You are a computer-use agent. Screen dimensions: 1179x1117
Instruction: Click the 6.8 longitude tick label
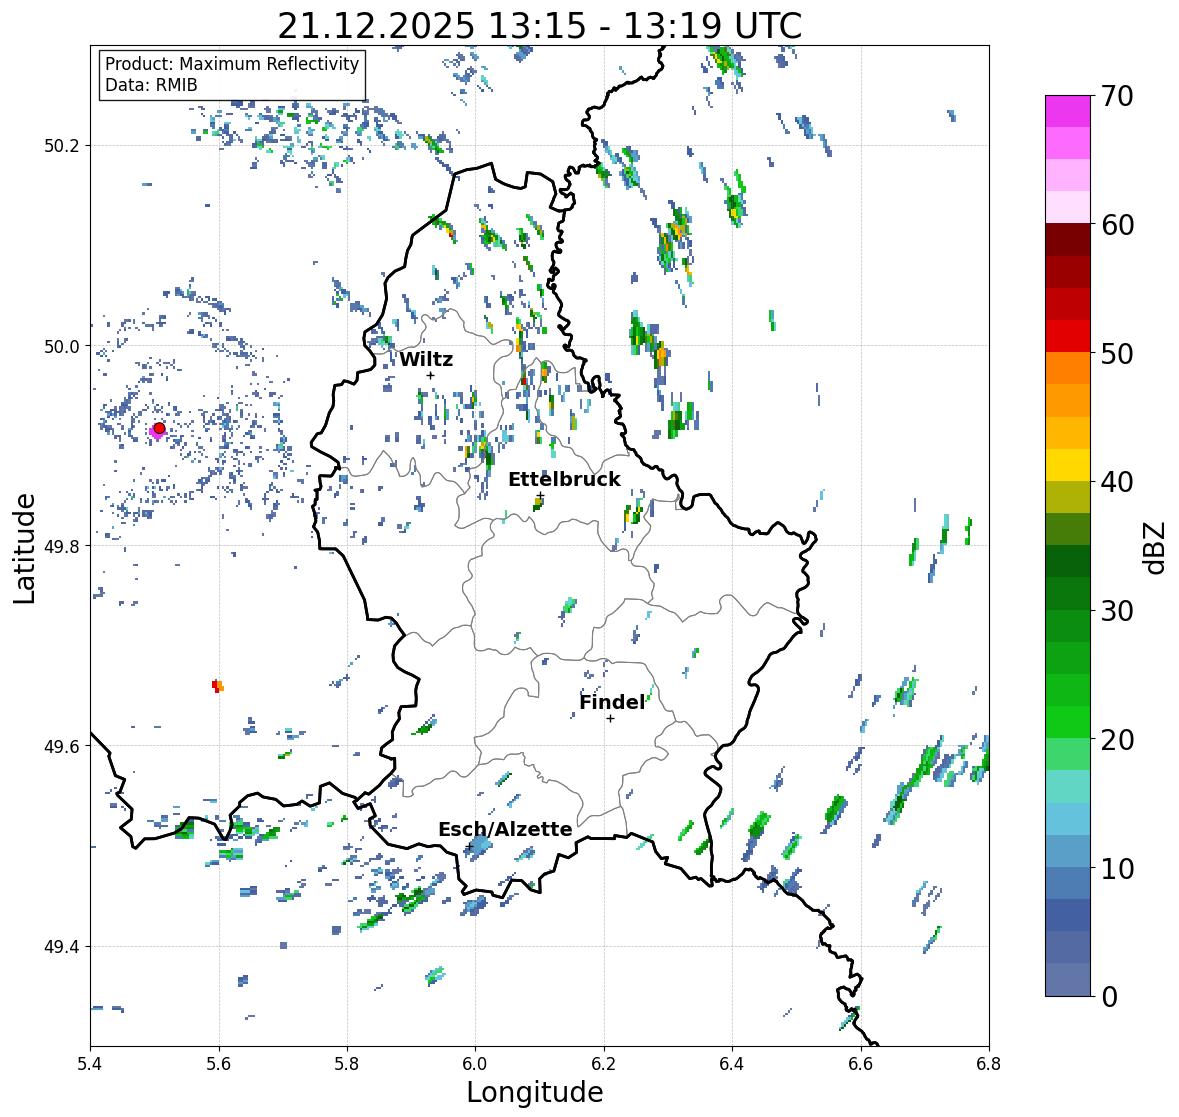[989, 1063]
